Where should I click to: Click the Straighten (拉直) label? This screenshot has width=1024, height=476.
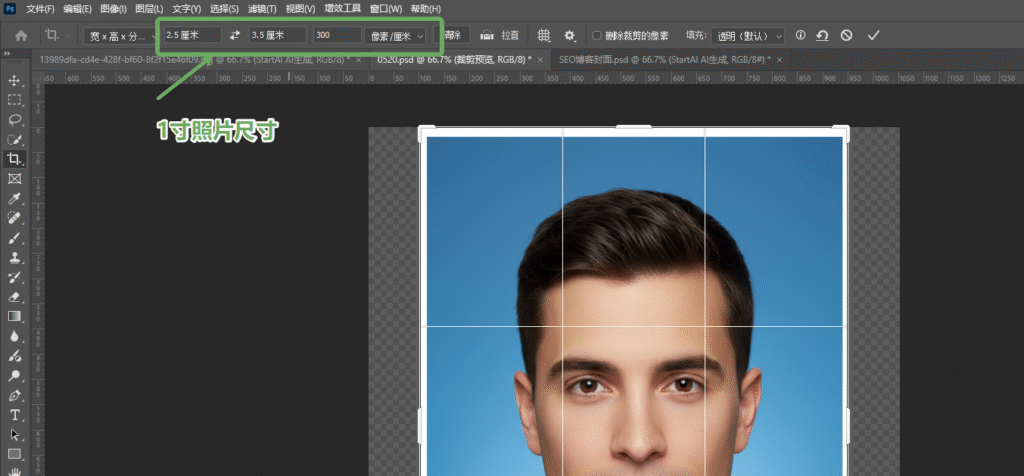pos(510,35)
